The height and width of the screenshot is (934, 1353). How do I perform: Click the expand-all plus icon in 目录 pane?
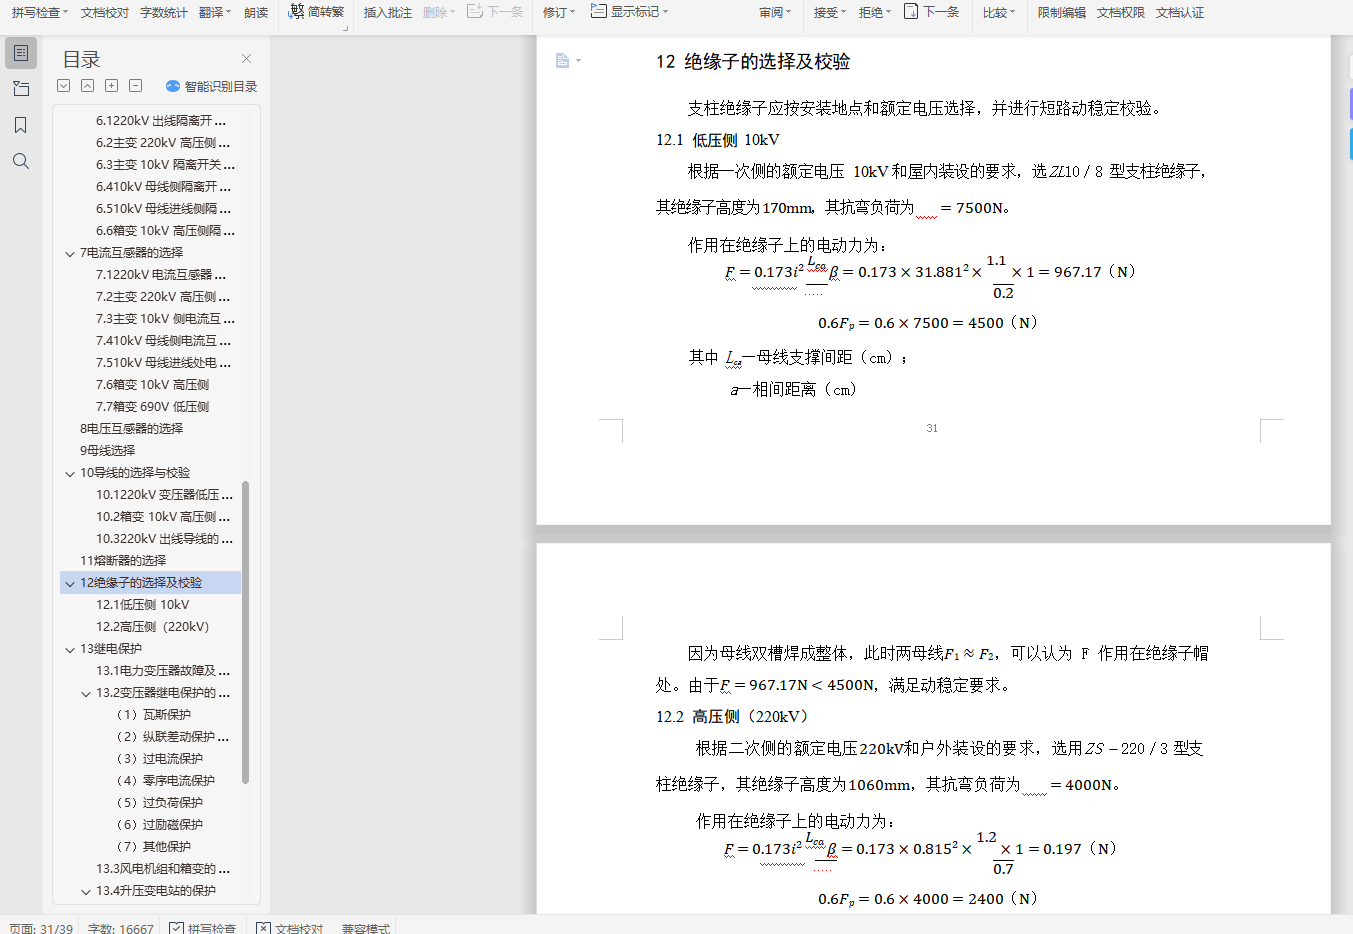(112, 86)
